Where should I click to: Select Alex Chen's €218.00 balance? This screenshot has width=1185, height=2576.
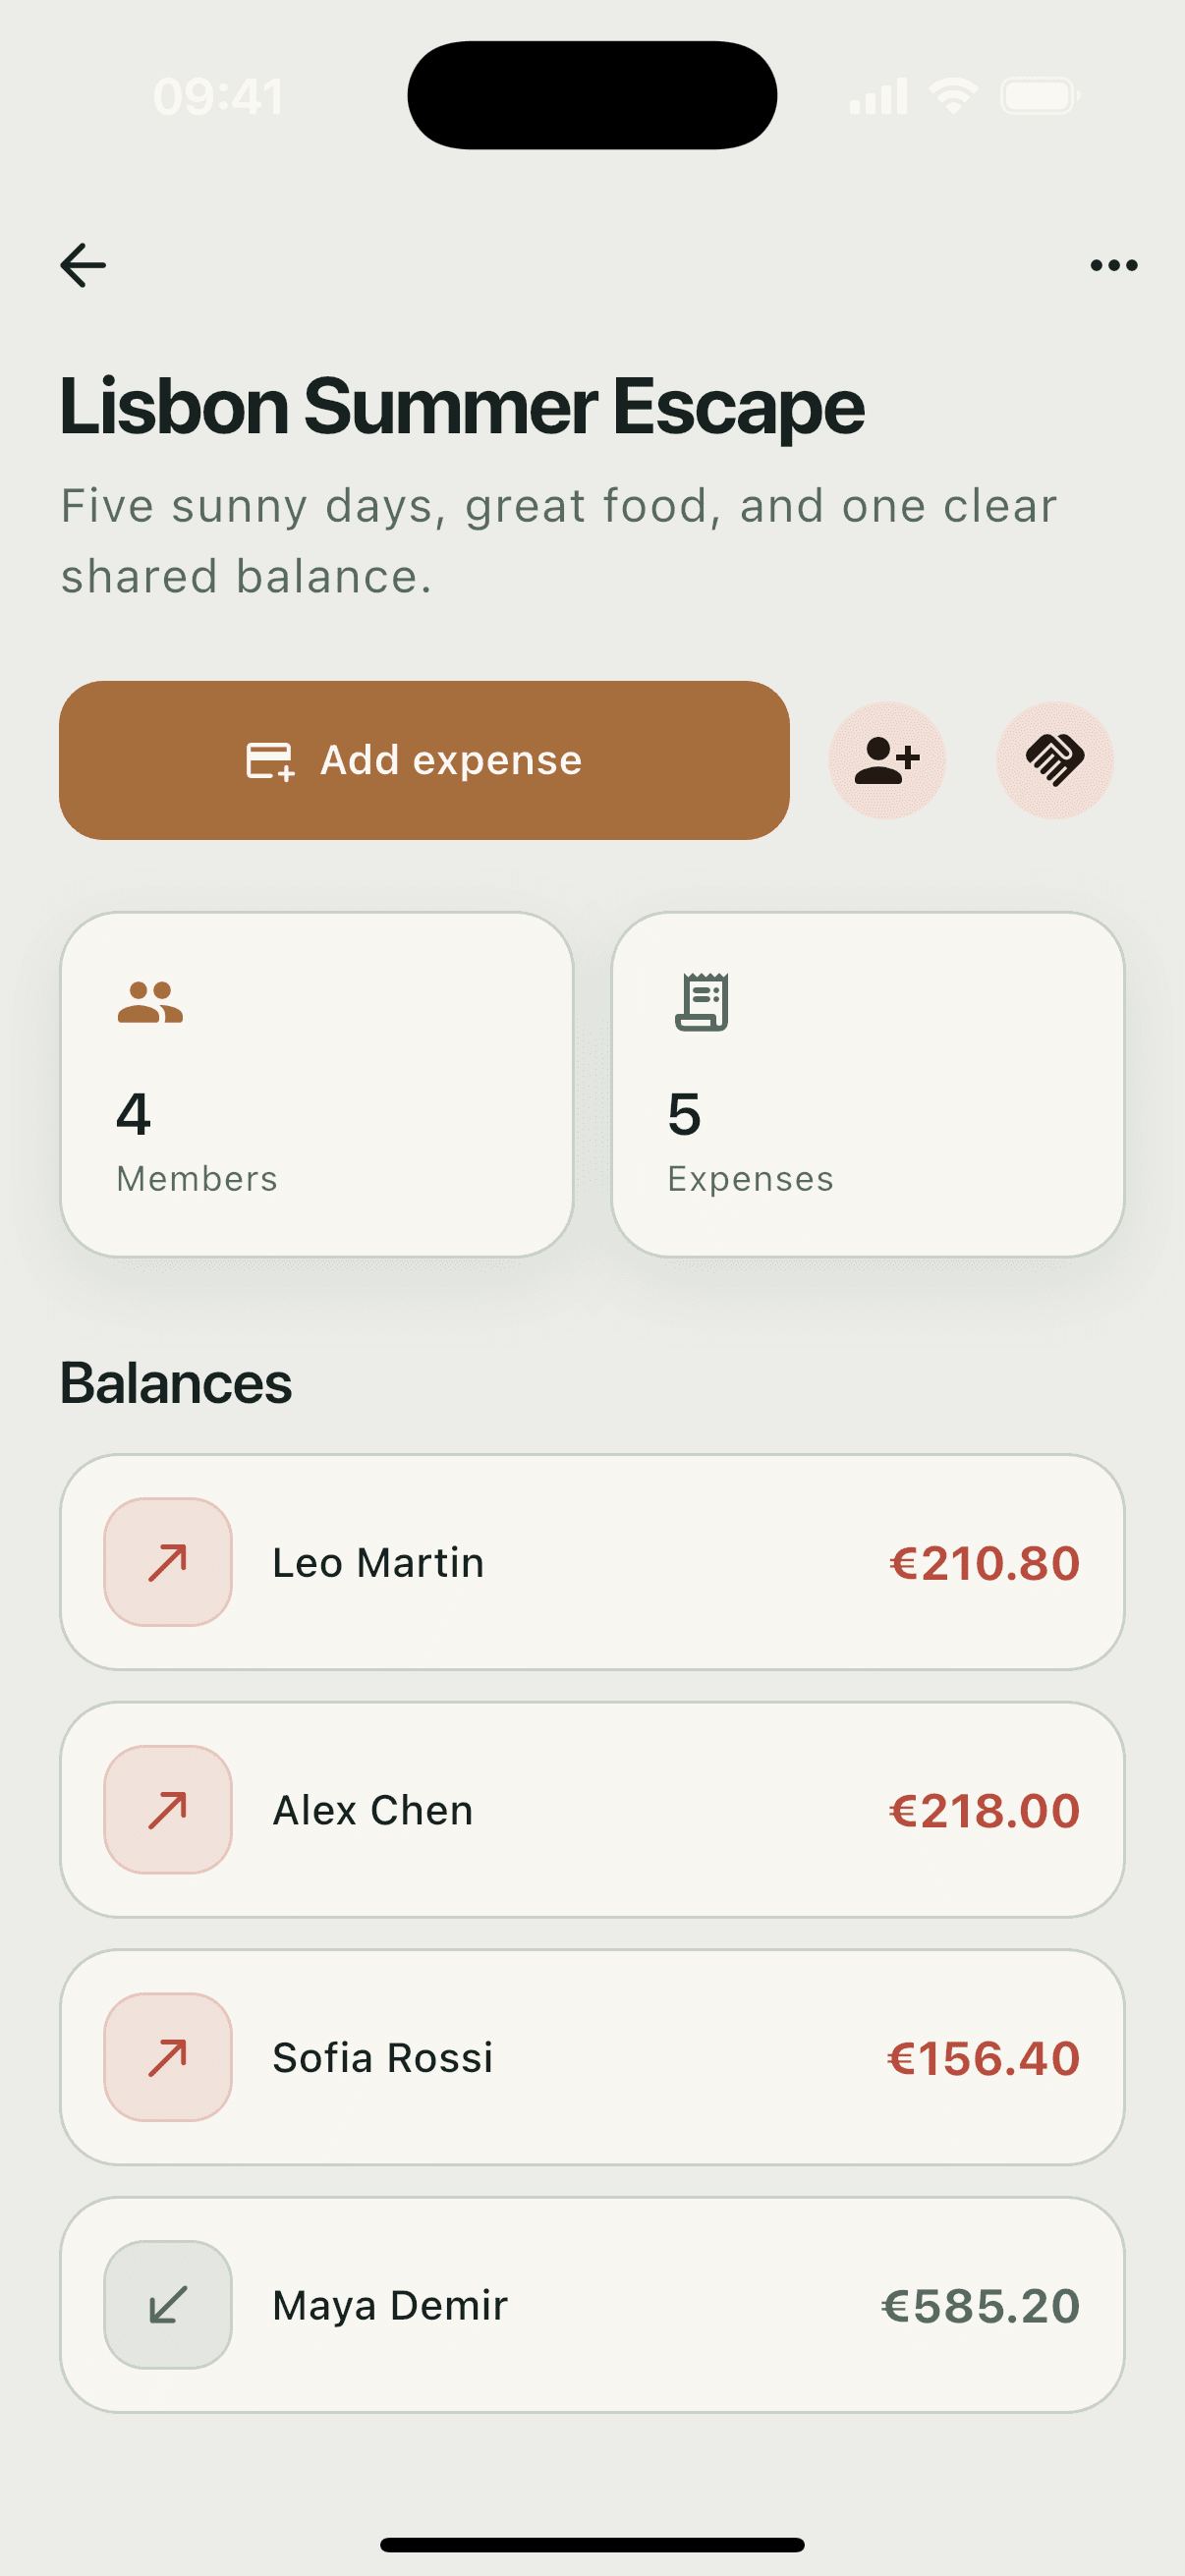tap(984, 1810)
